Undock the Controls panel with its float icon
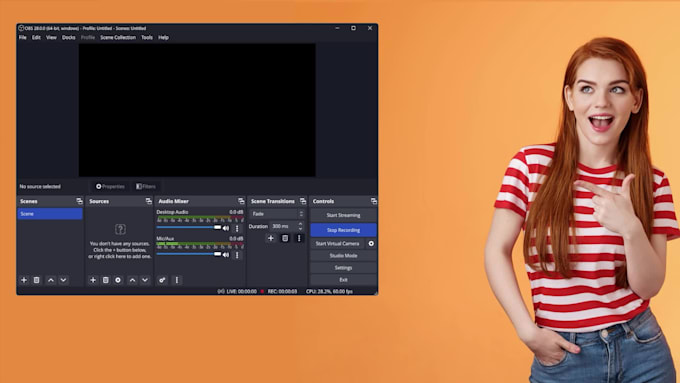The image size is (680, 383). (x=373, y=201)
